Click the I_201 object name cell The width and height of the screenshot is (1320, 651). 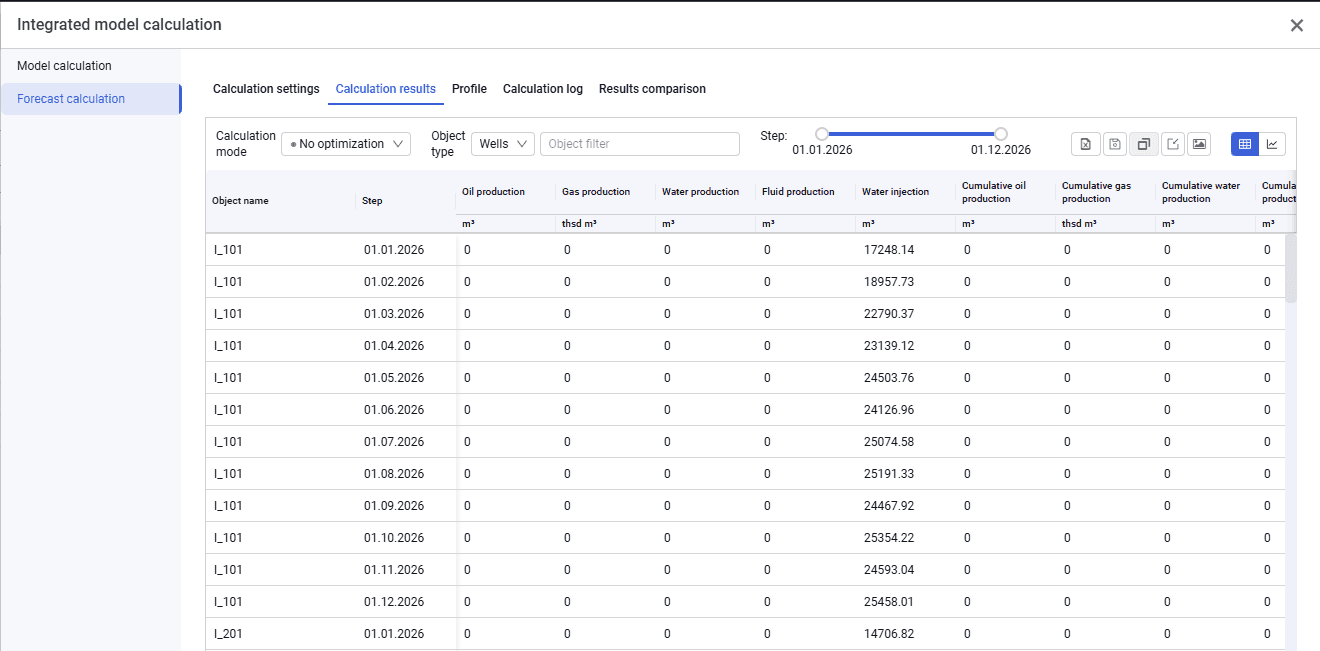pos(228,634)
